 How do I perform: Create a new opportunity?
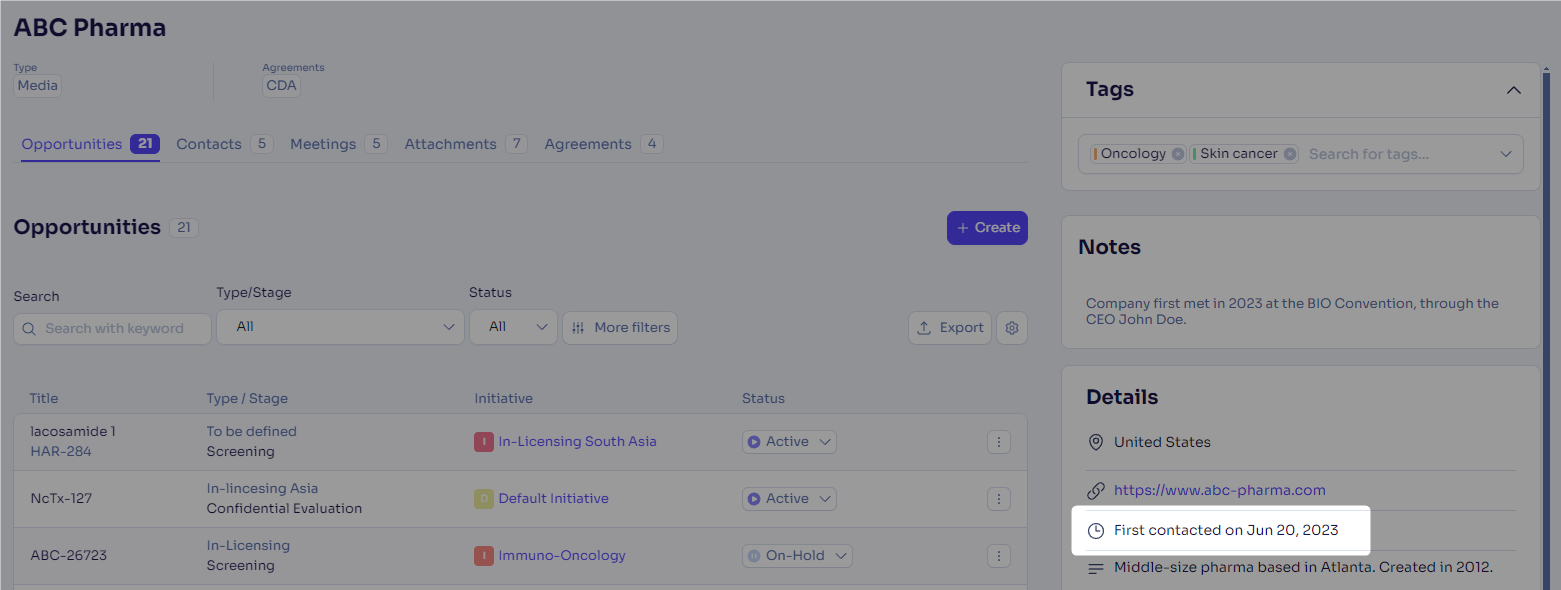coord(987,228)
